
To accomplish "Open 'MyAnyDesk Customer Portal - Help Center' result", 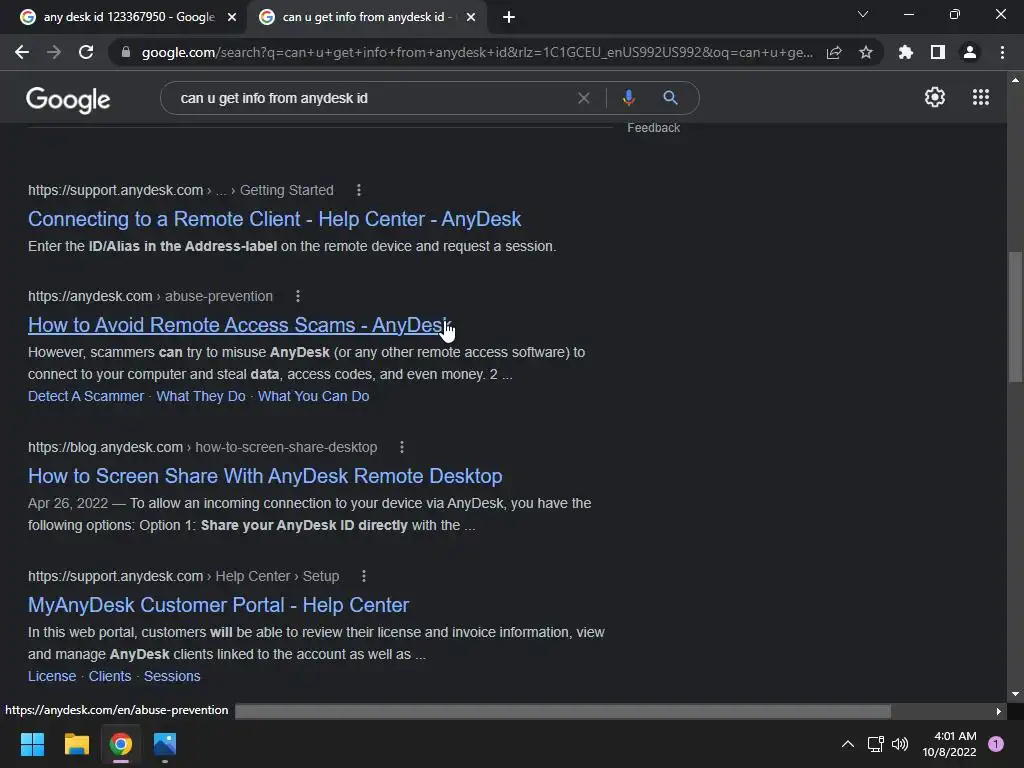I will pos(218,605).
